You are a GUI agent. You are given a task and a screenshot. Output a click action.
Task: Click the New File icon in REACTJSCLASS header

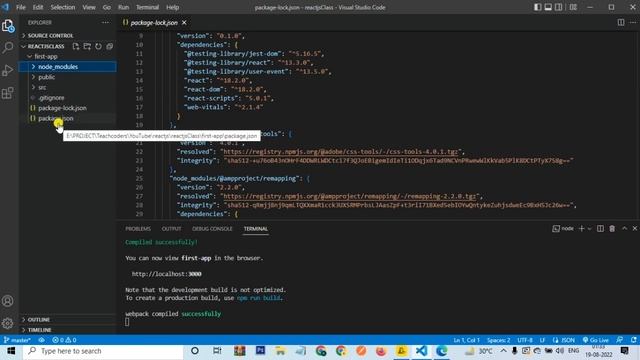(x=76, y=46)
